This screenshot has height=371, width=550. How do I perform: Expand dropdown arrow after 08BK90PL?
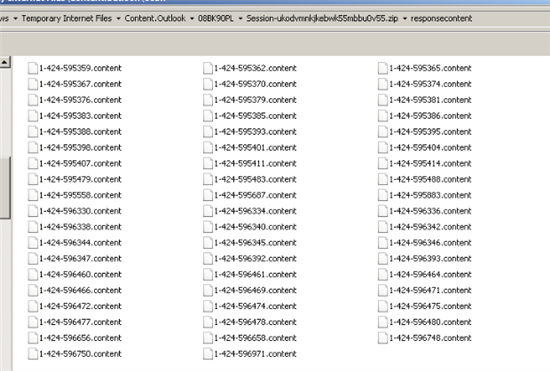coord(240,19)
